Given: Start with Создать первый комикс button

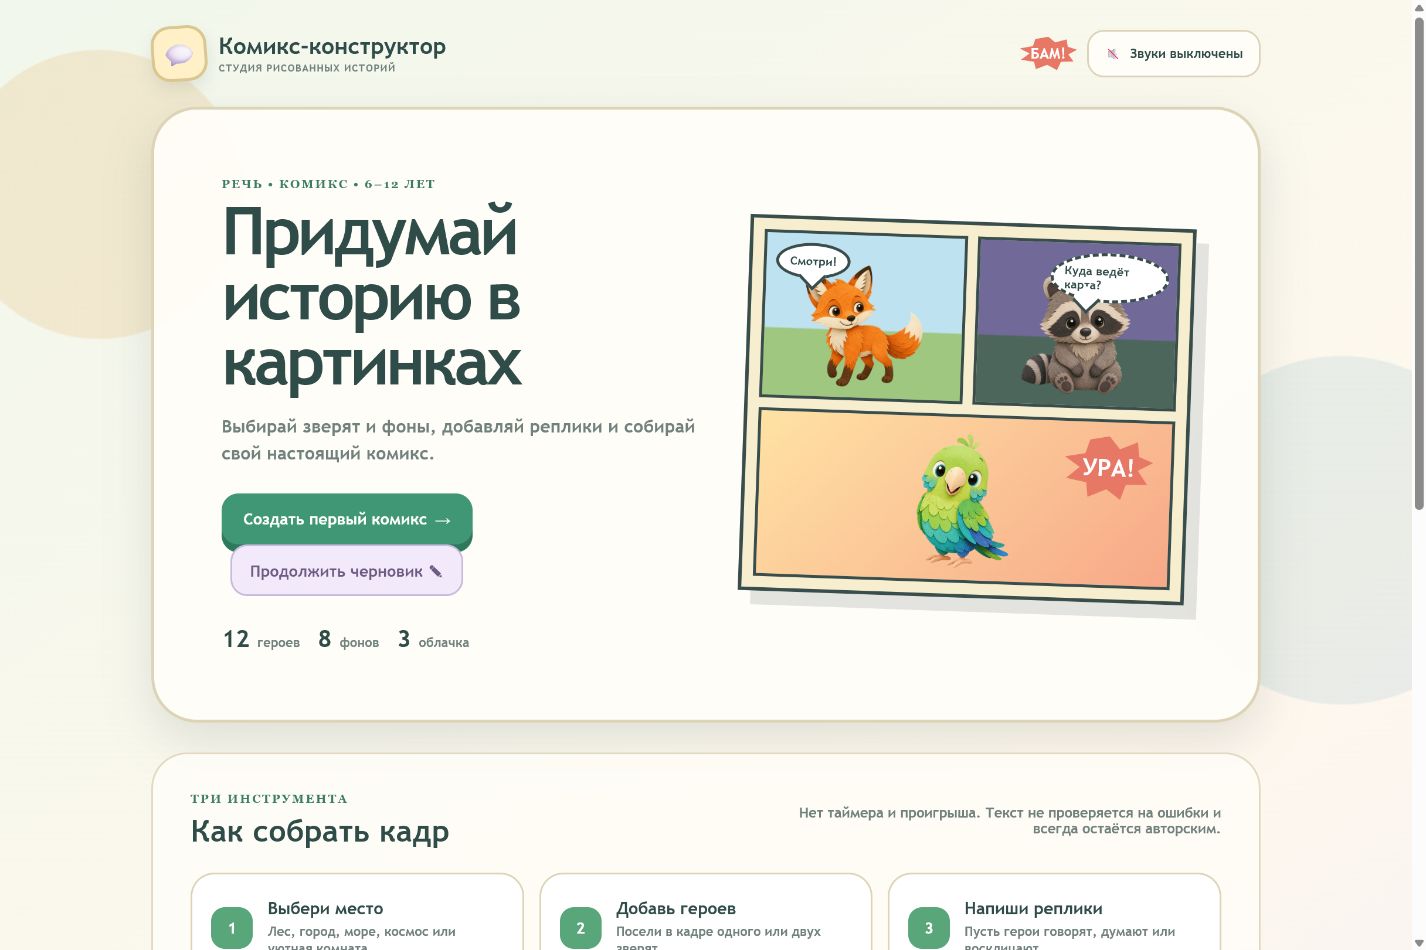Looking at the screenshot, I should point(347,519).
